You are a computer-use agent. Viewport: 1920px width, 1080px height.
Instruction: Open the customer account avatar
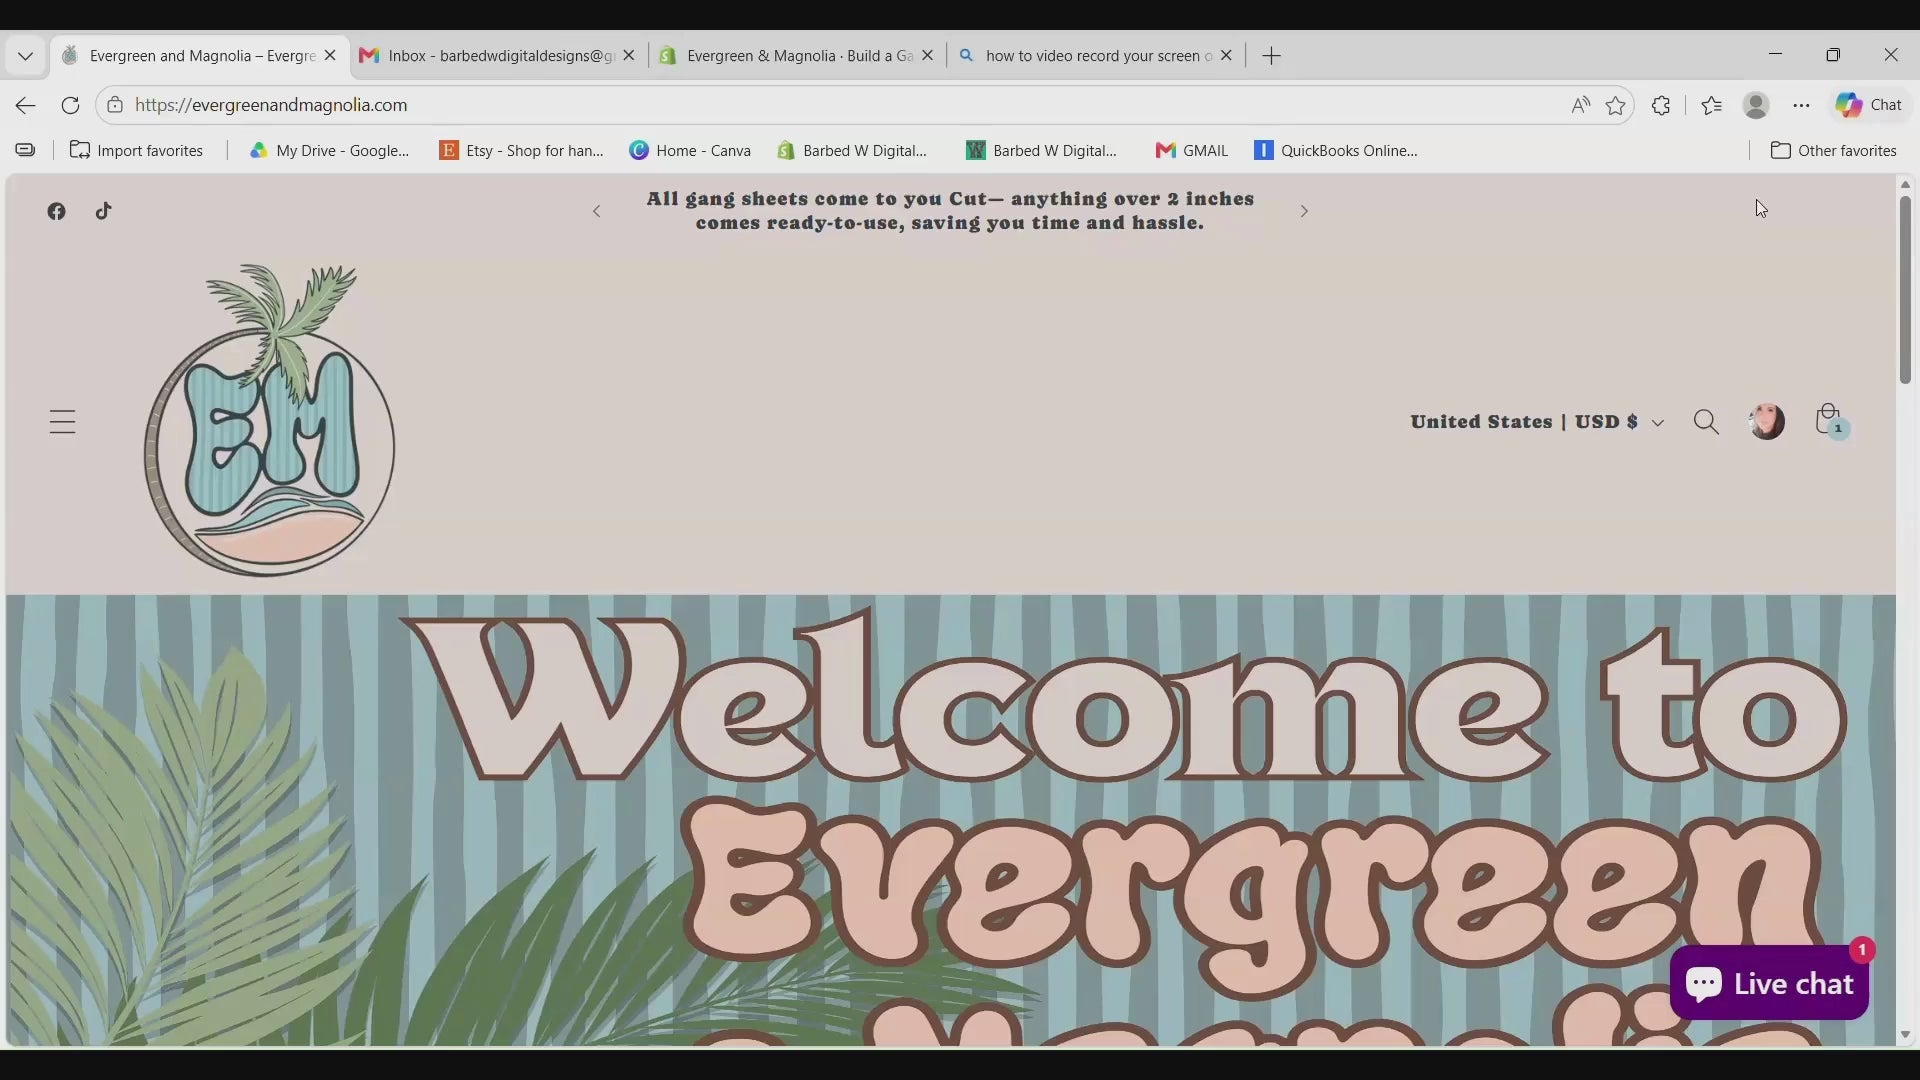pyautogui.click(x=1767, y=421)
